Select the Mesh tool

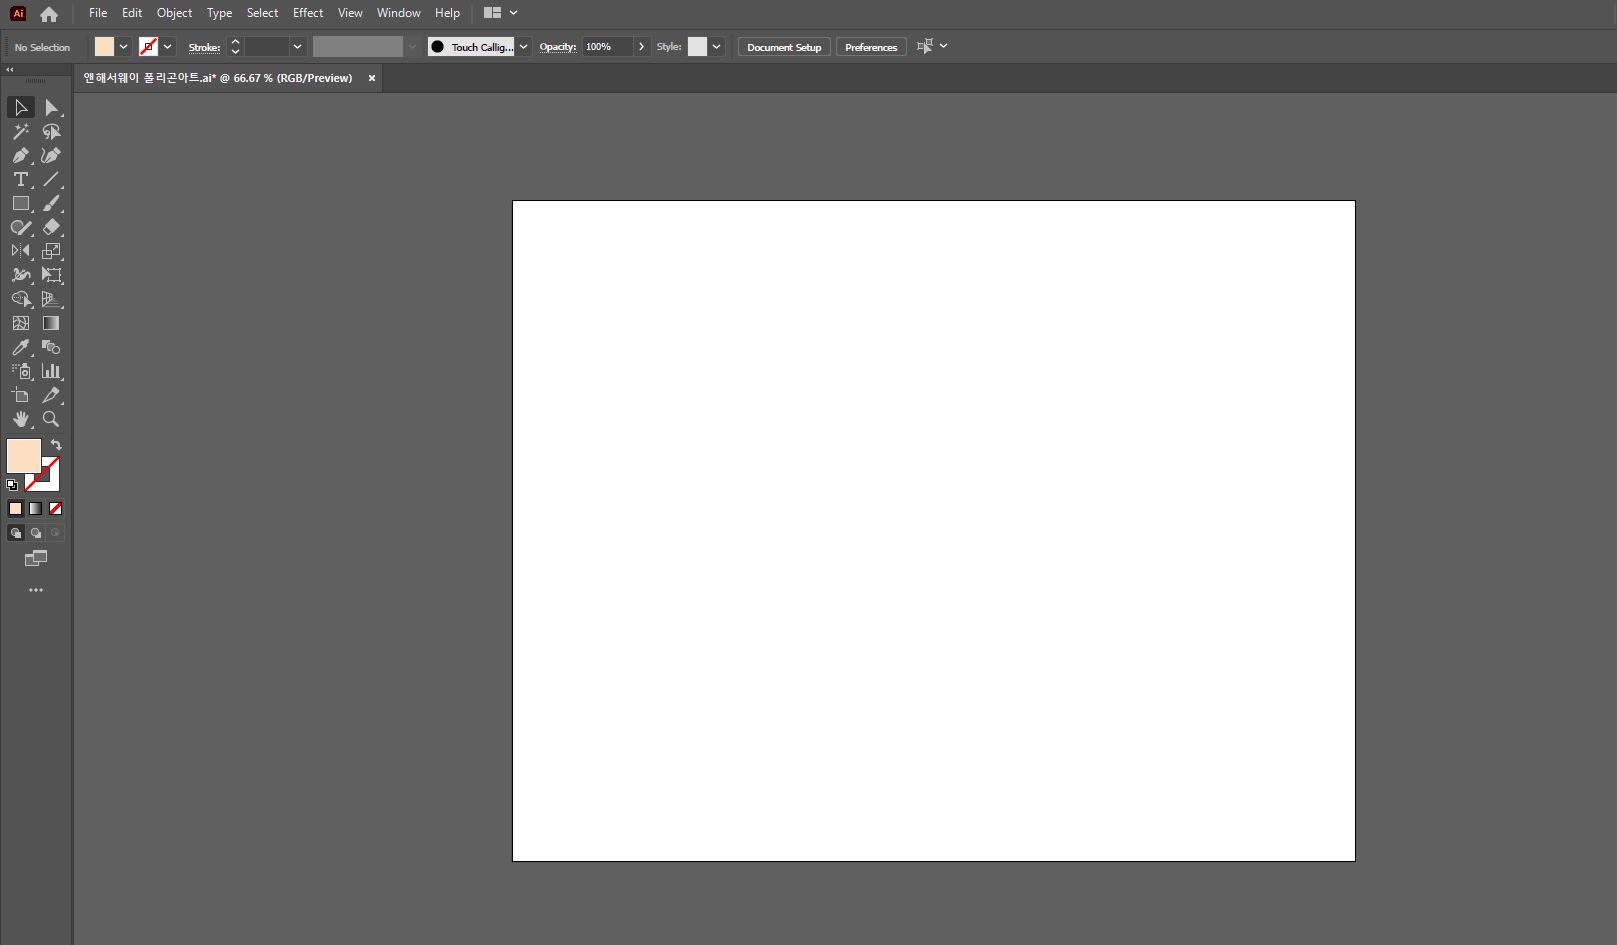pyautogui.click(x=20, y=323)
